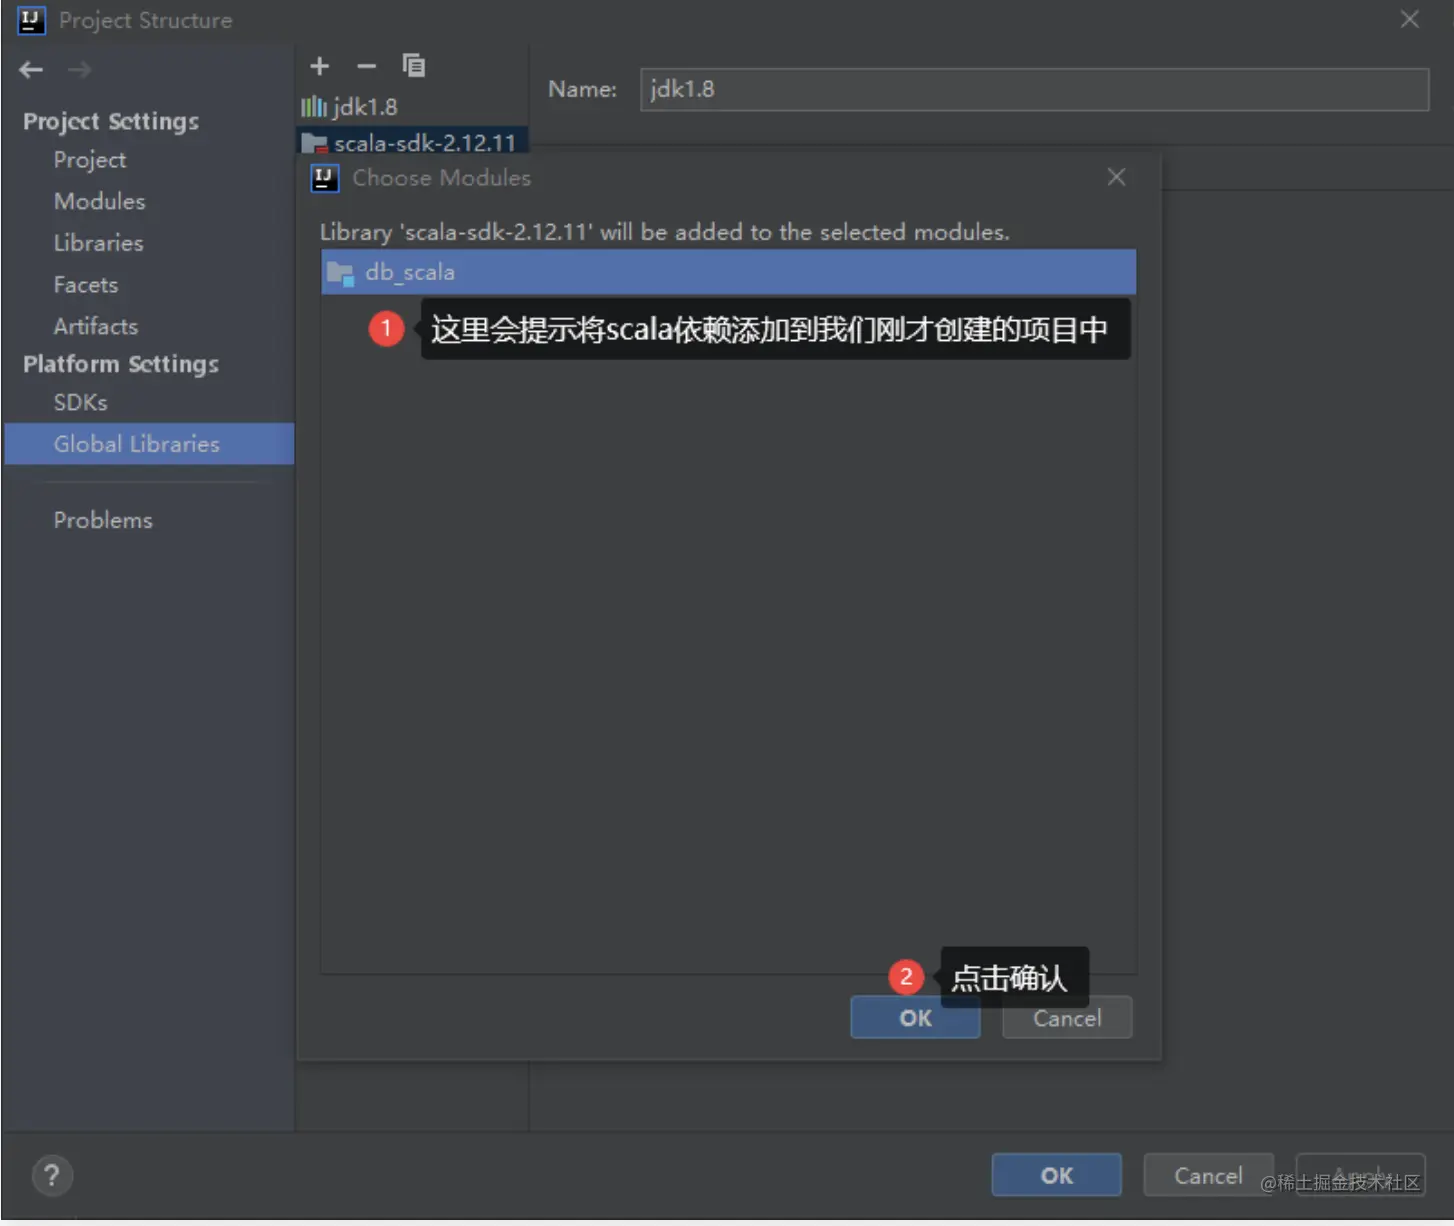Viewport: 1454px width, 1226px height.
Task: Add a new global library with plus icon
Action: [x=319, y=66]
